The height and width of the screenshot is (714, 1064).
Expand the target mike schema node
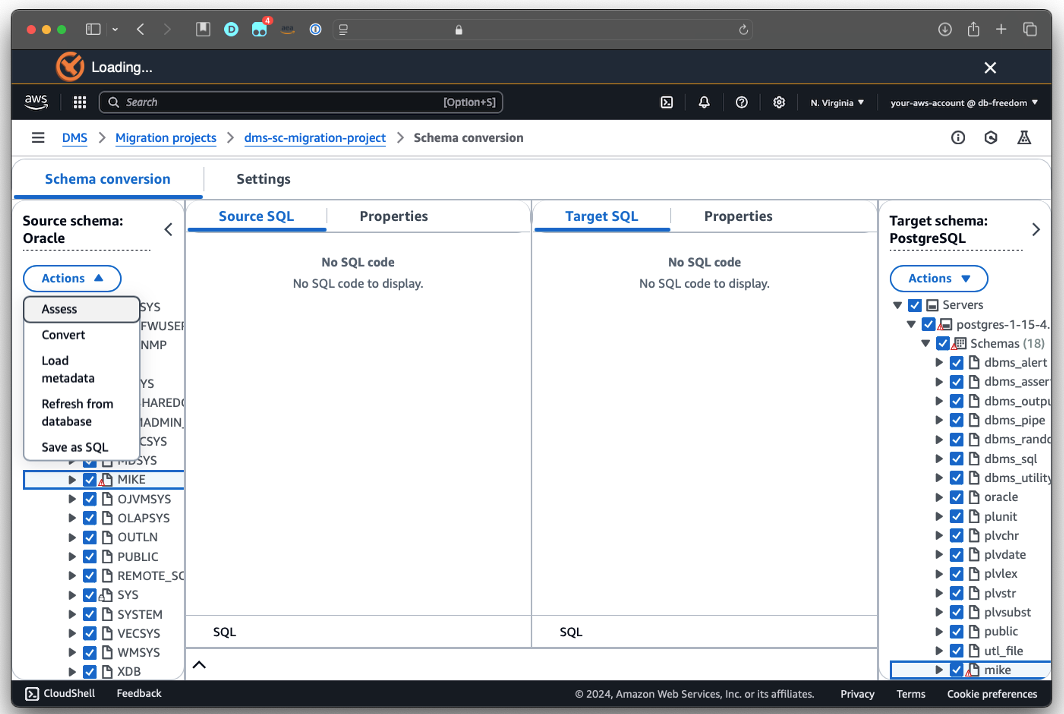(939, 671)
